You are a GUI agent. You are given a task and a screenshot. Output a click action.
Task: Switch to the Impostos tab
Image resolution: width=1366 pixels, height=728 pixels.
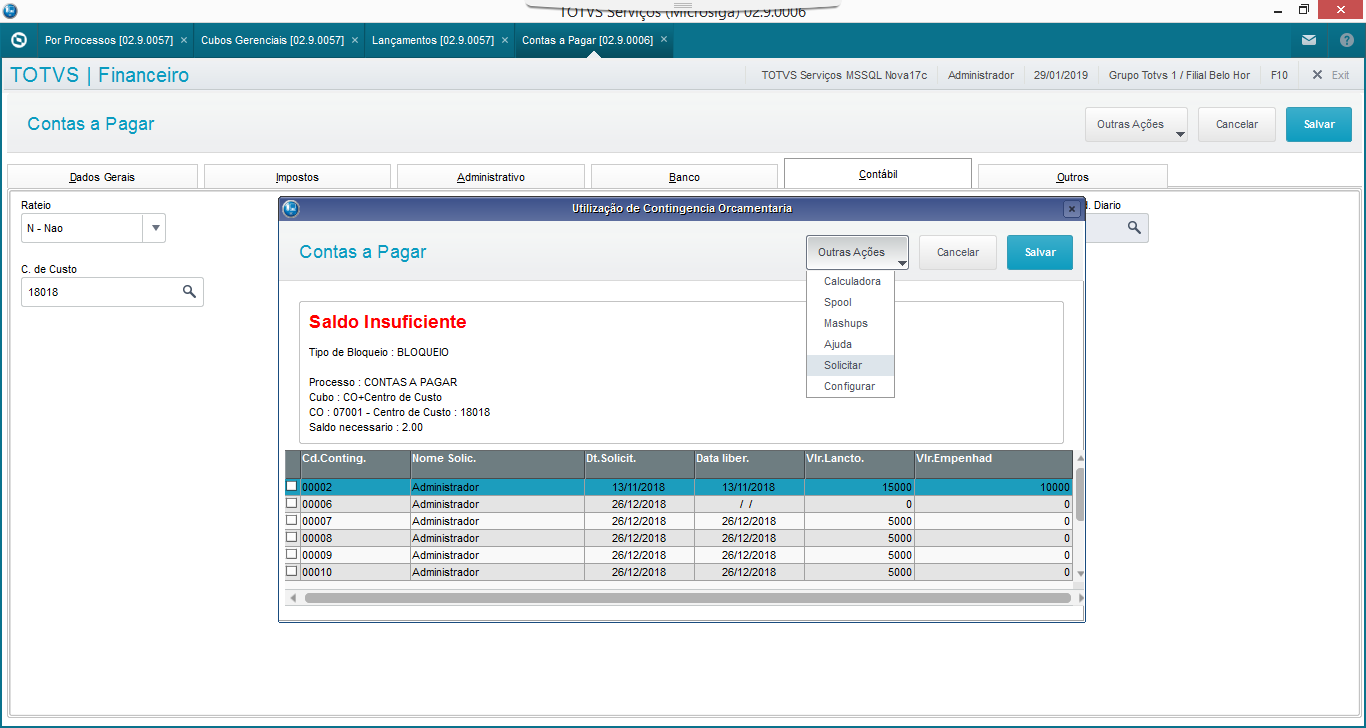297,177
